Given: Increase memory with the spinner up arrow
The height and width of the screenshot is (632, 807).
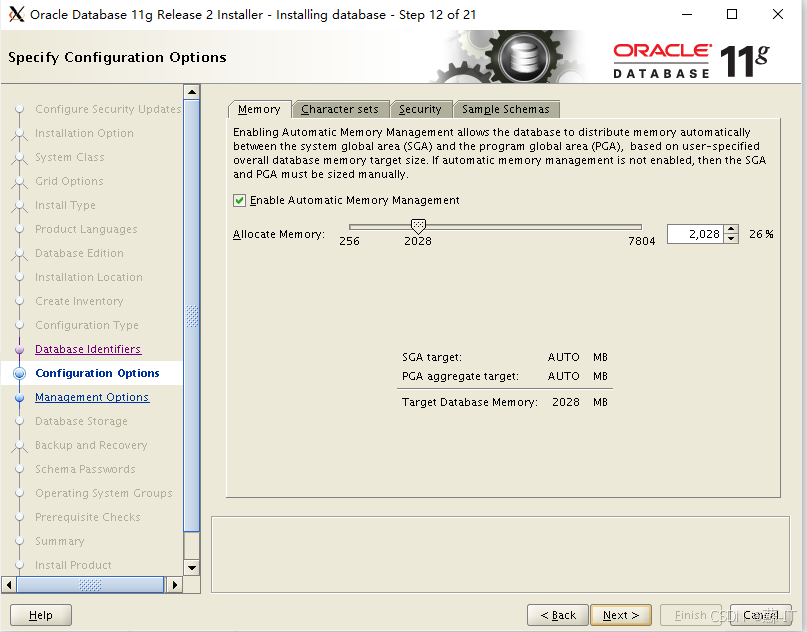Looking at the screenshot, I should pyautogui.click(x=730, y=228).
